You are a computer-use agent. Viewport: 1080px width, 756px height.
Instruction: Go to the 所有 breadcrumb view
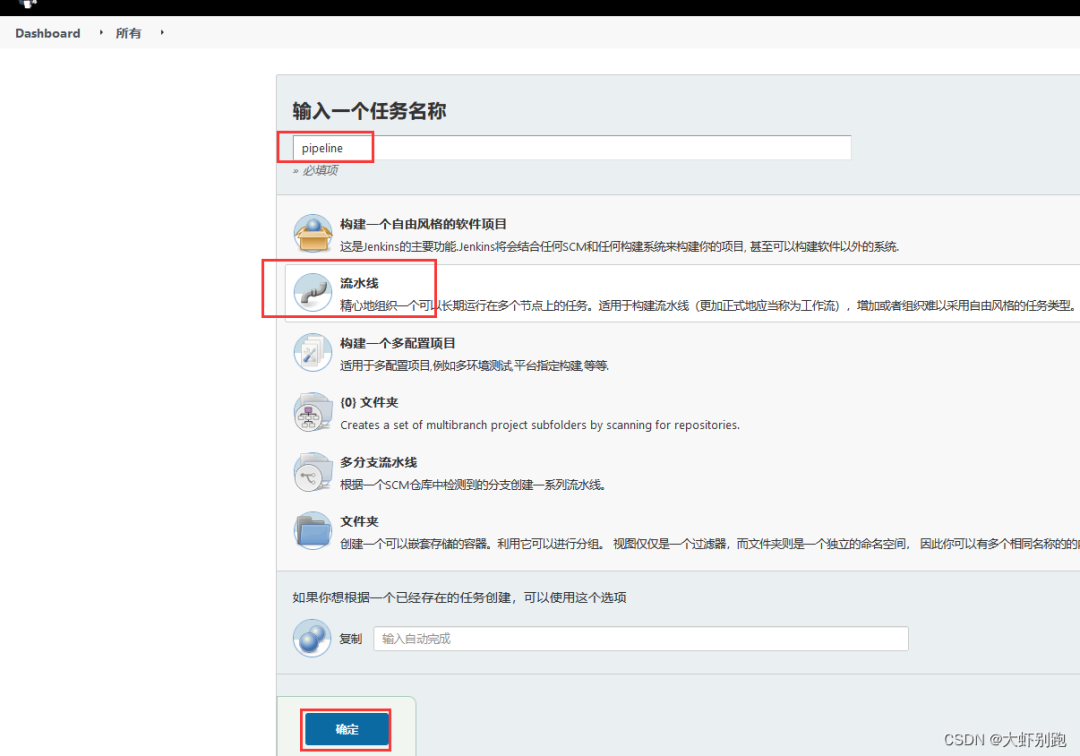pyautogui.click(x=128, y=33)
